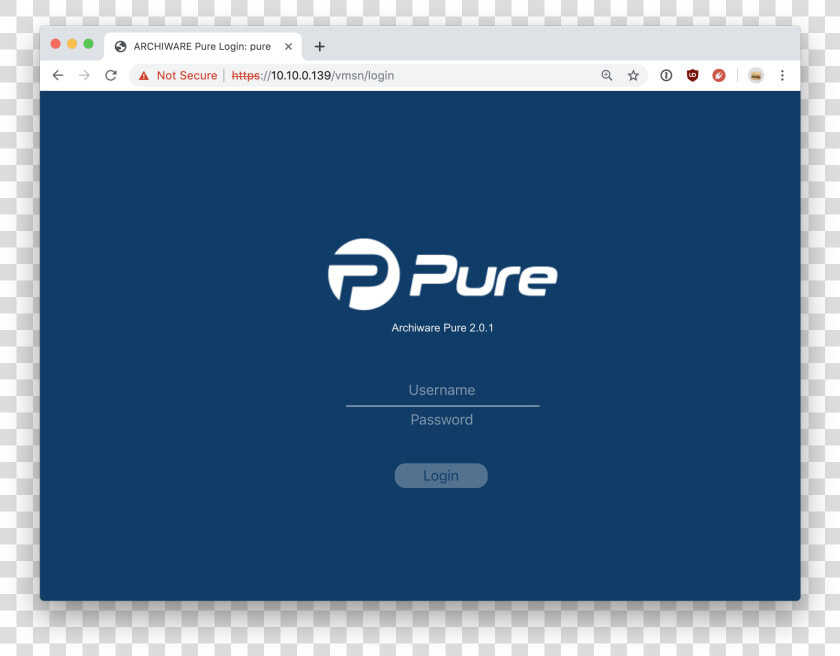Open the uBlock Origin shield extension
Image resolution: width=840 pixels, height=656 pixels.
[x=692, y=76]
